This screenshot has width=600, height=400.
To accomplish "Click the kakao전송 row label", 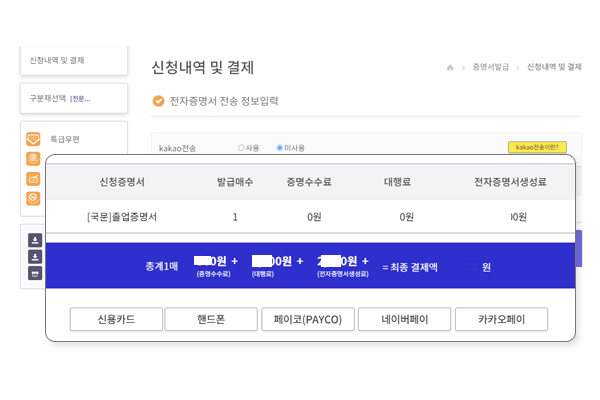I will [177, 148].
